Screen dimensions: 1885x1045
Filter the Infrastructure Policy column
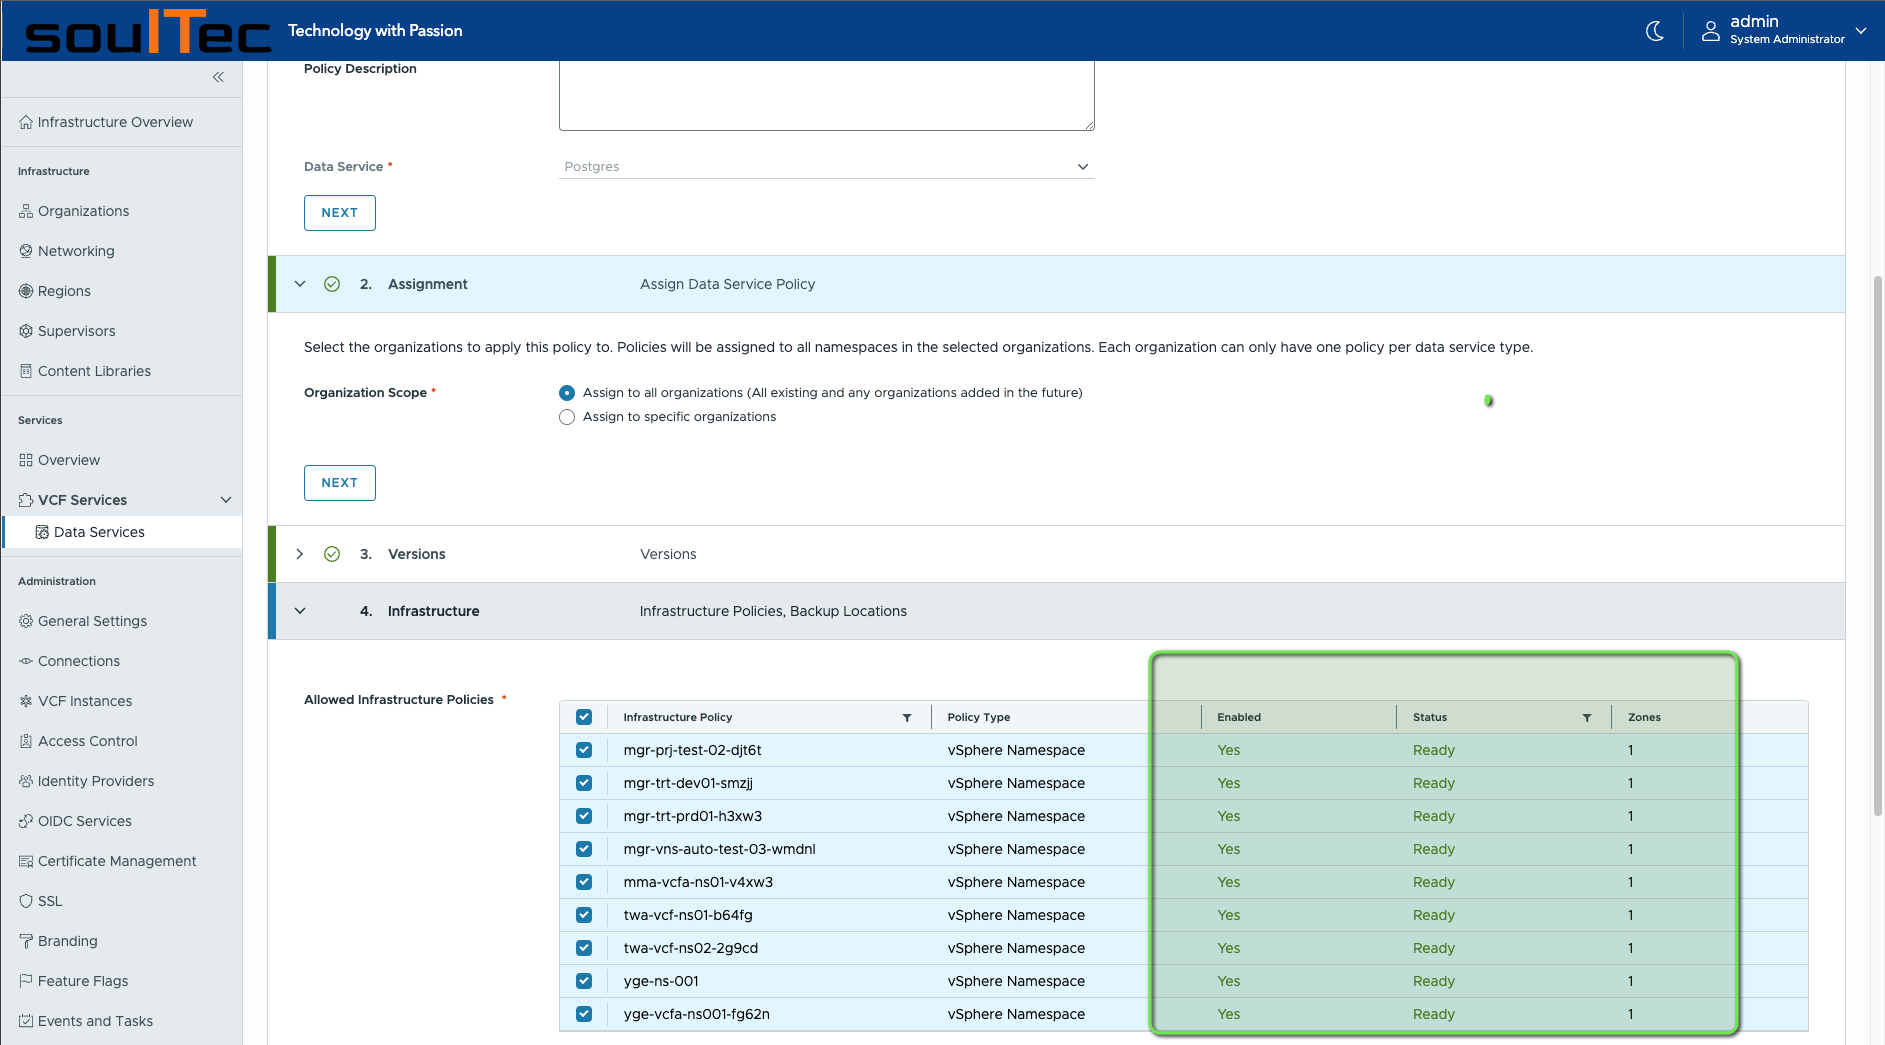(907, 718)
